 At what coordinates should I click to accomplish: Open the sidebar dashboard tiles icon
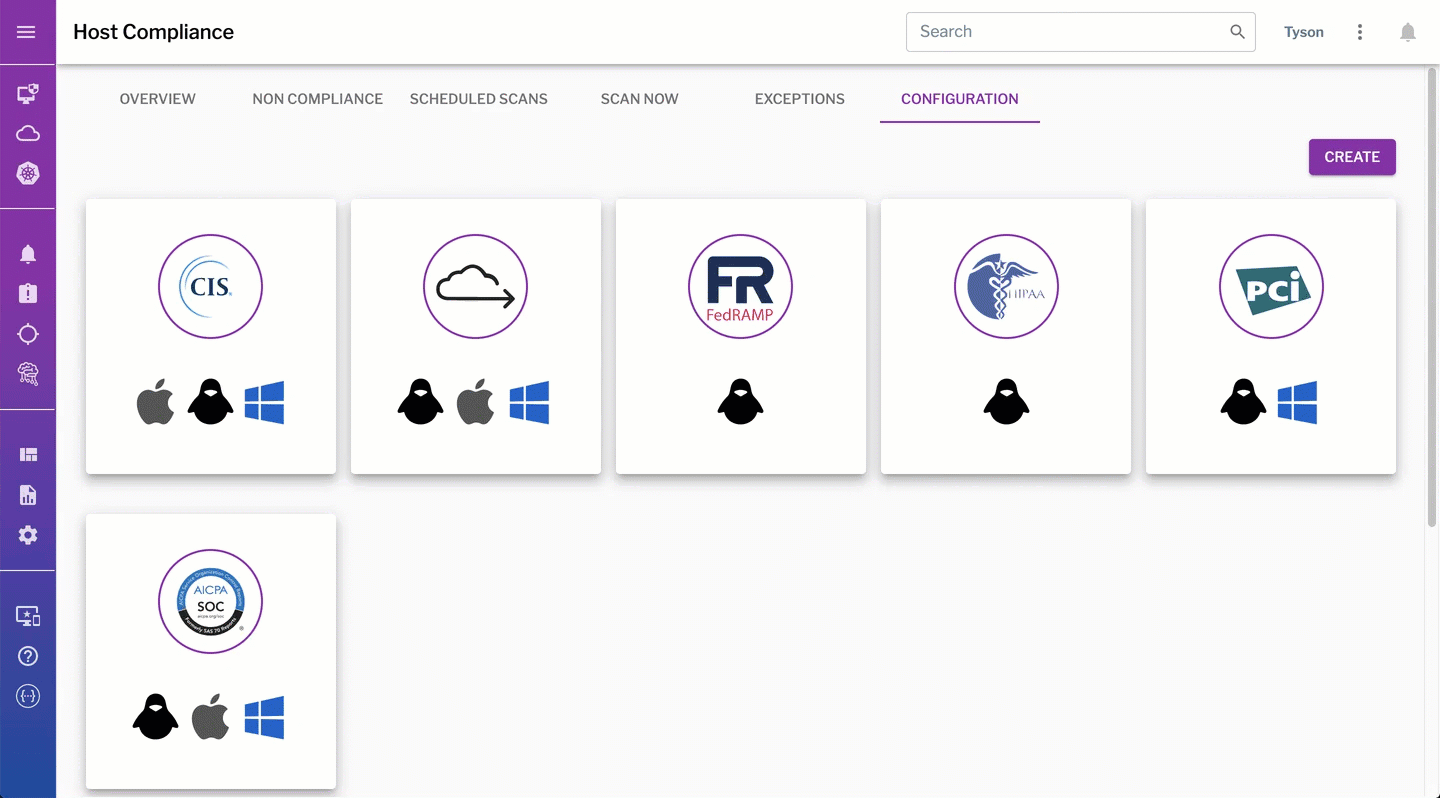tap(28, 455)
